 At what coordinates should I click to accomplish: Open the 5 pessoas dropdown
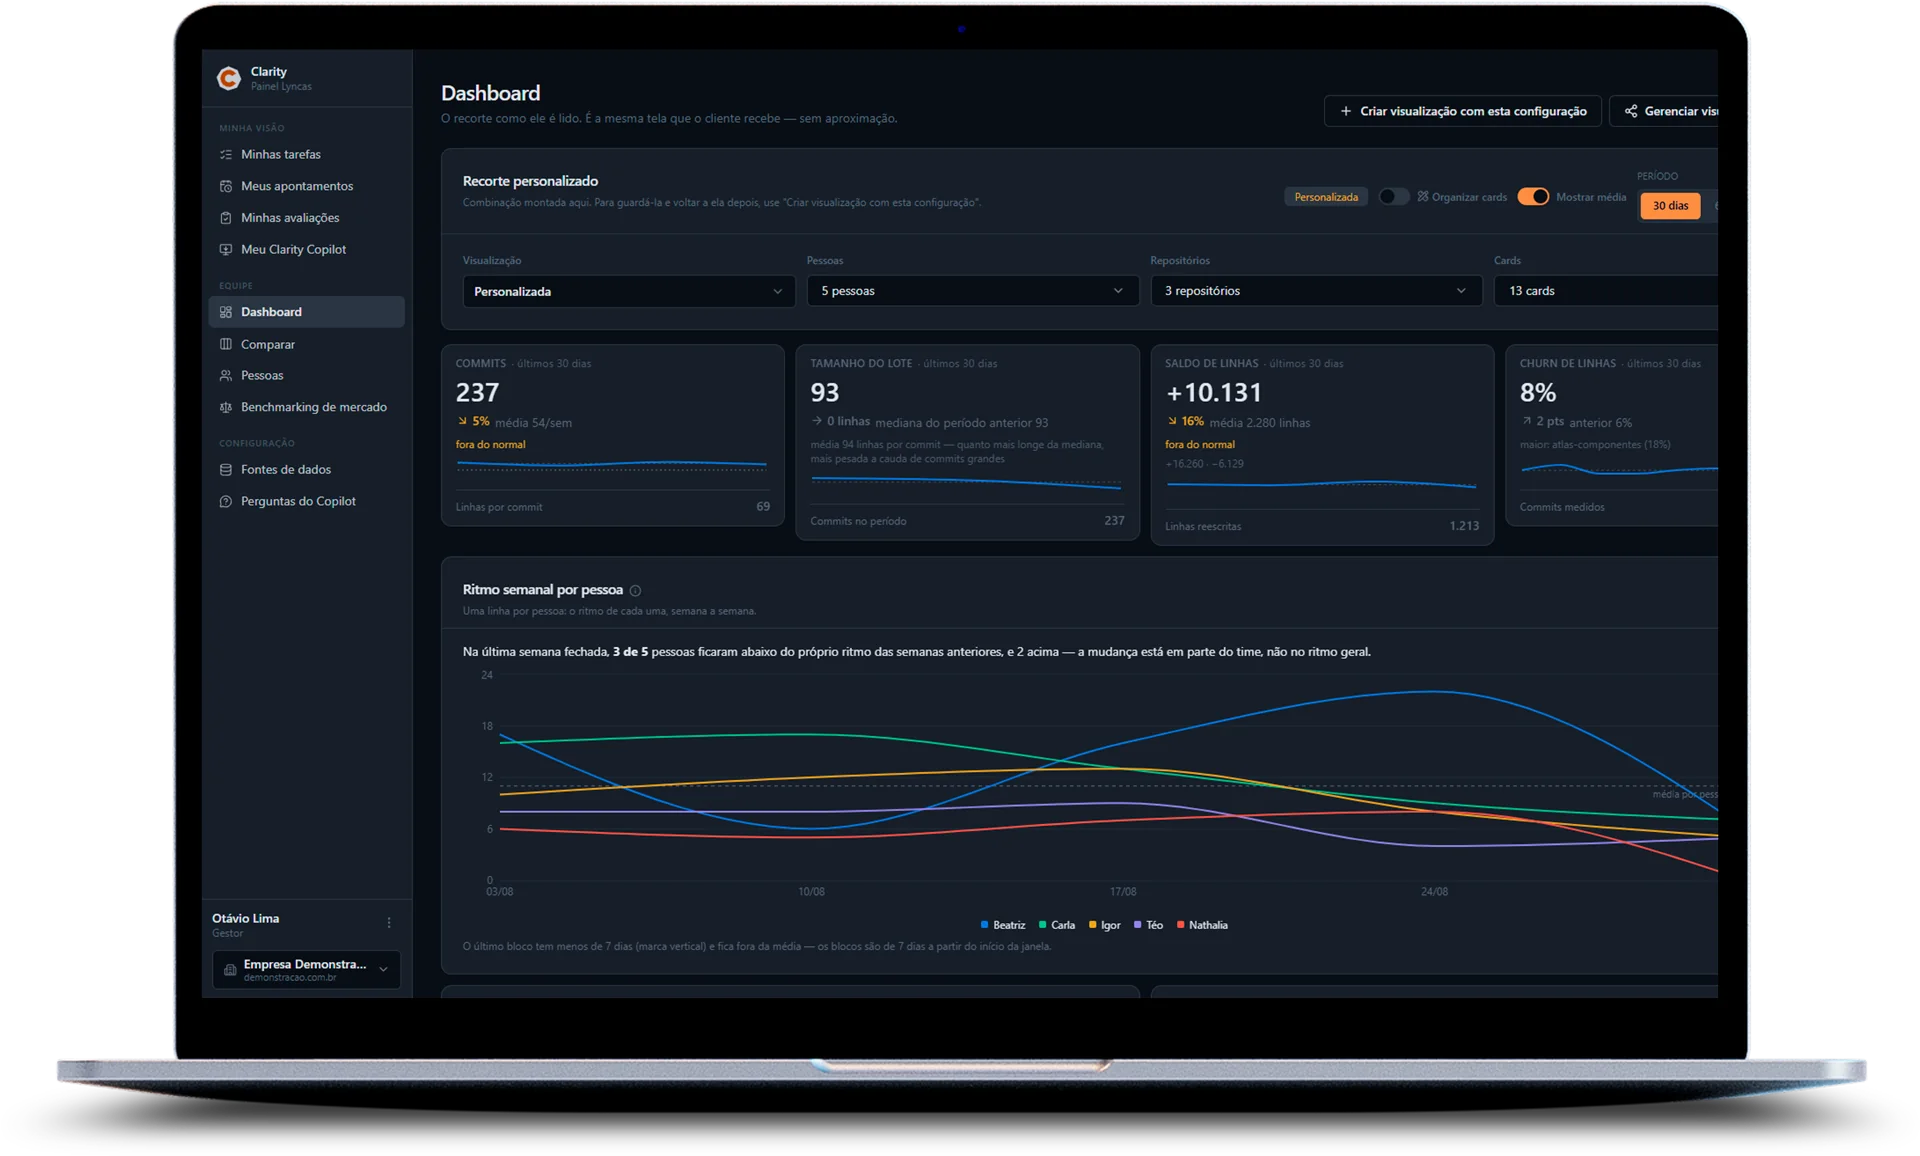point(972,291)
